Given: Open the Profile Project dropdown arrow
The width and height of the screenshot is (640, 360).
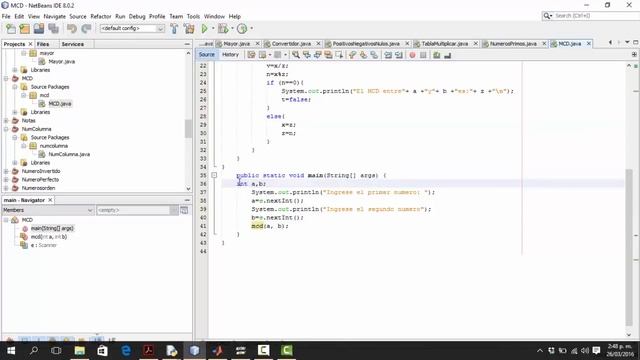Looking at the screenshot, I should 251,29.
